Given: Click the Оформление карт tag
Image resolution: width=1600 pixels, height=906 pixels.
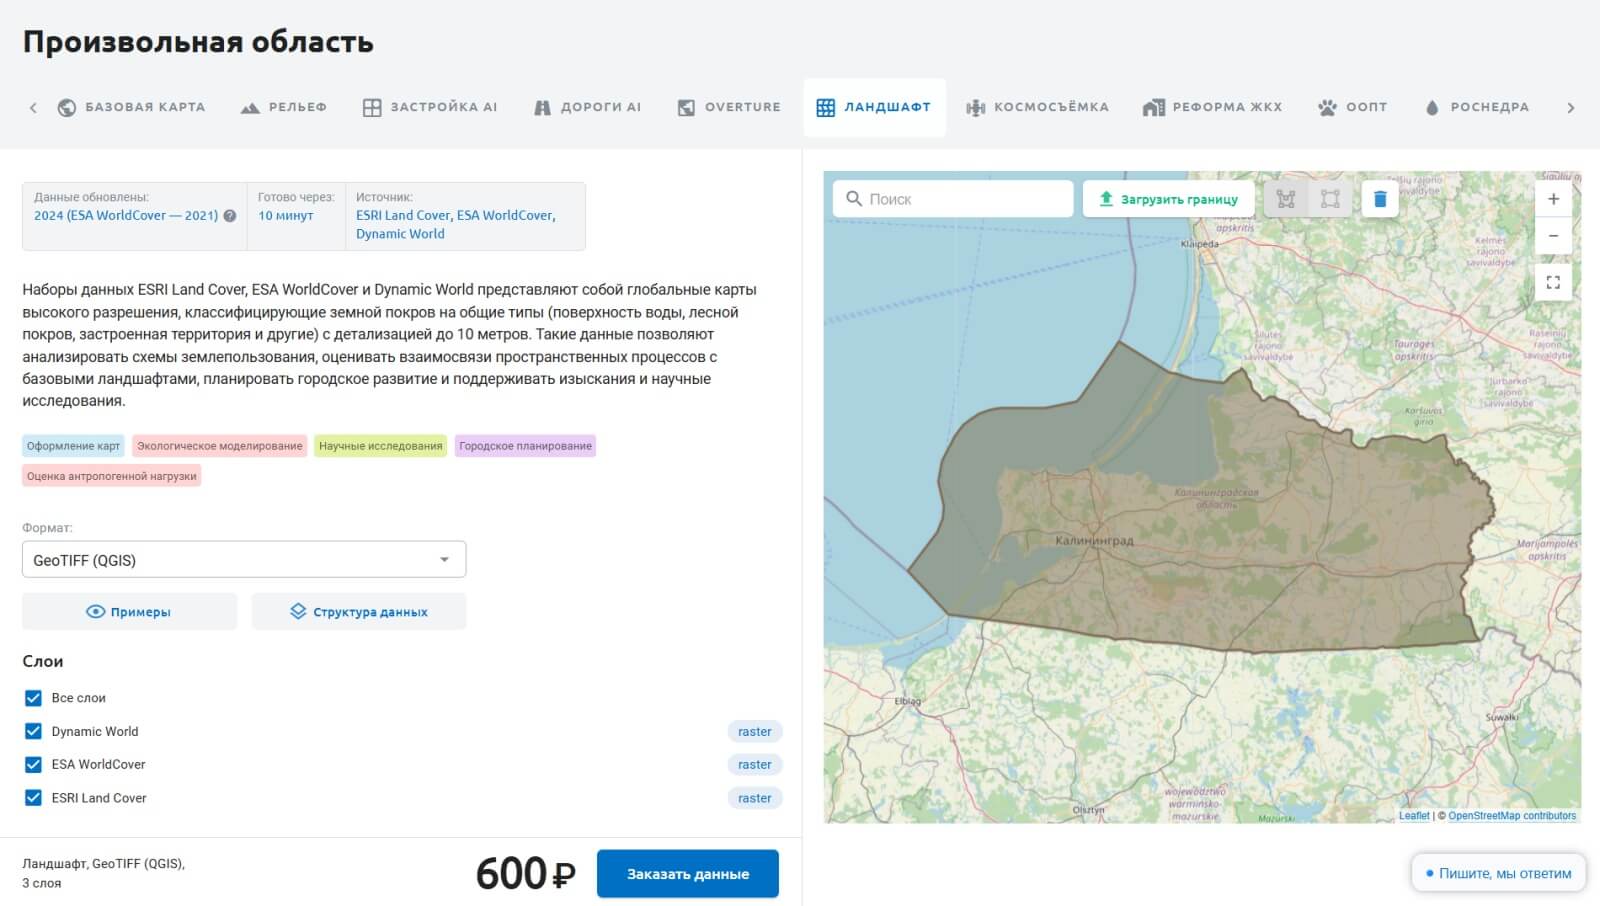Looking at the screenshot, I should 73,446.
